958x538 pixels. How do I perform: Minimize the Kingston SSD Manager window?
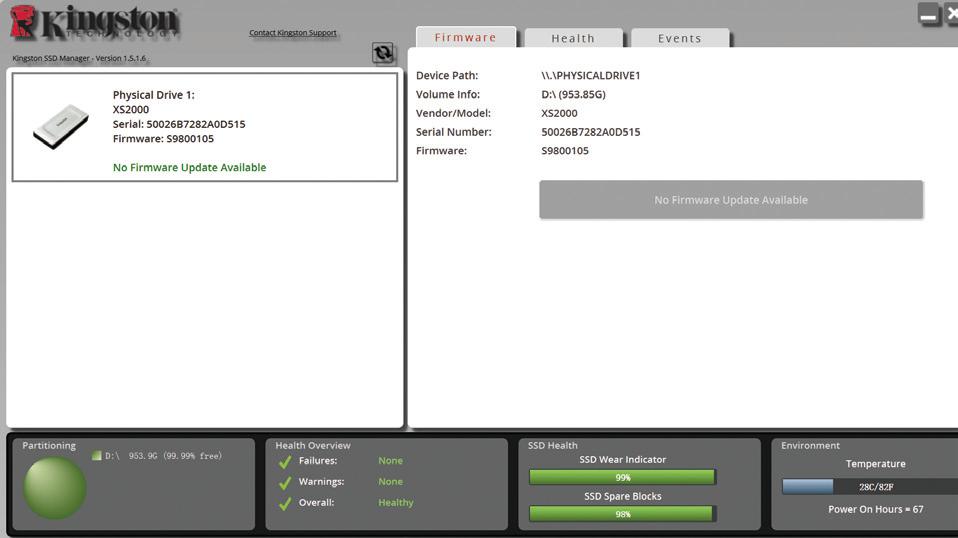(928, 14)
